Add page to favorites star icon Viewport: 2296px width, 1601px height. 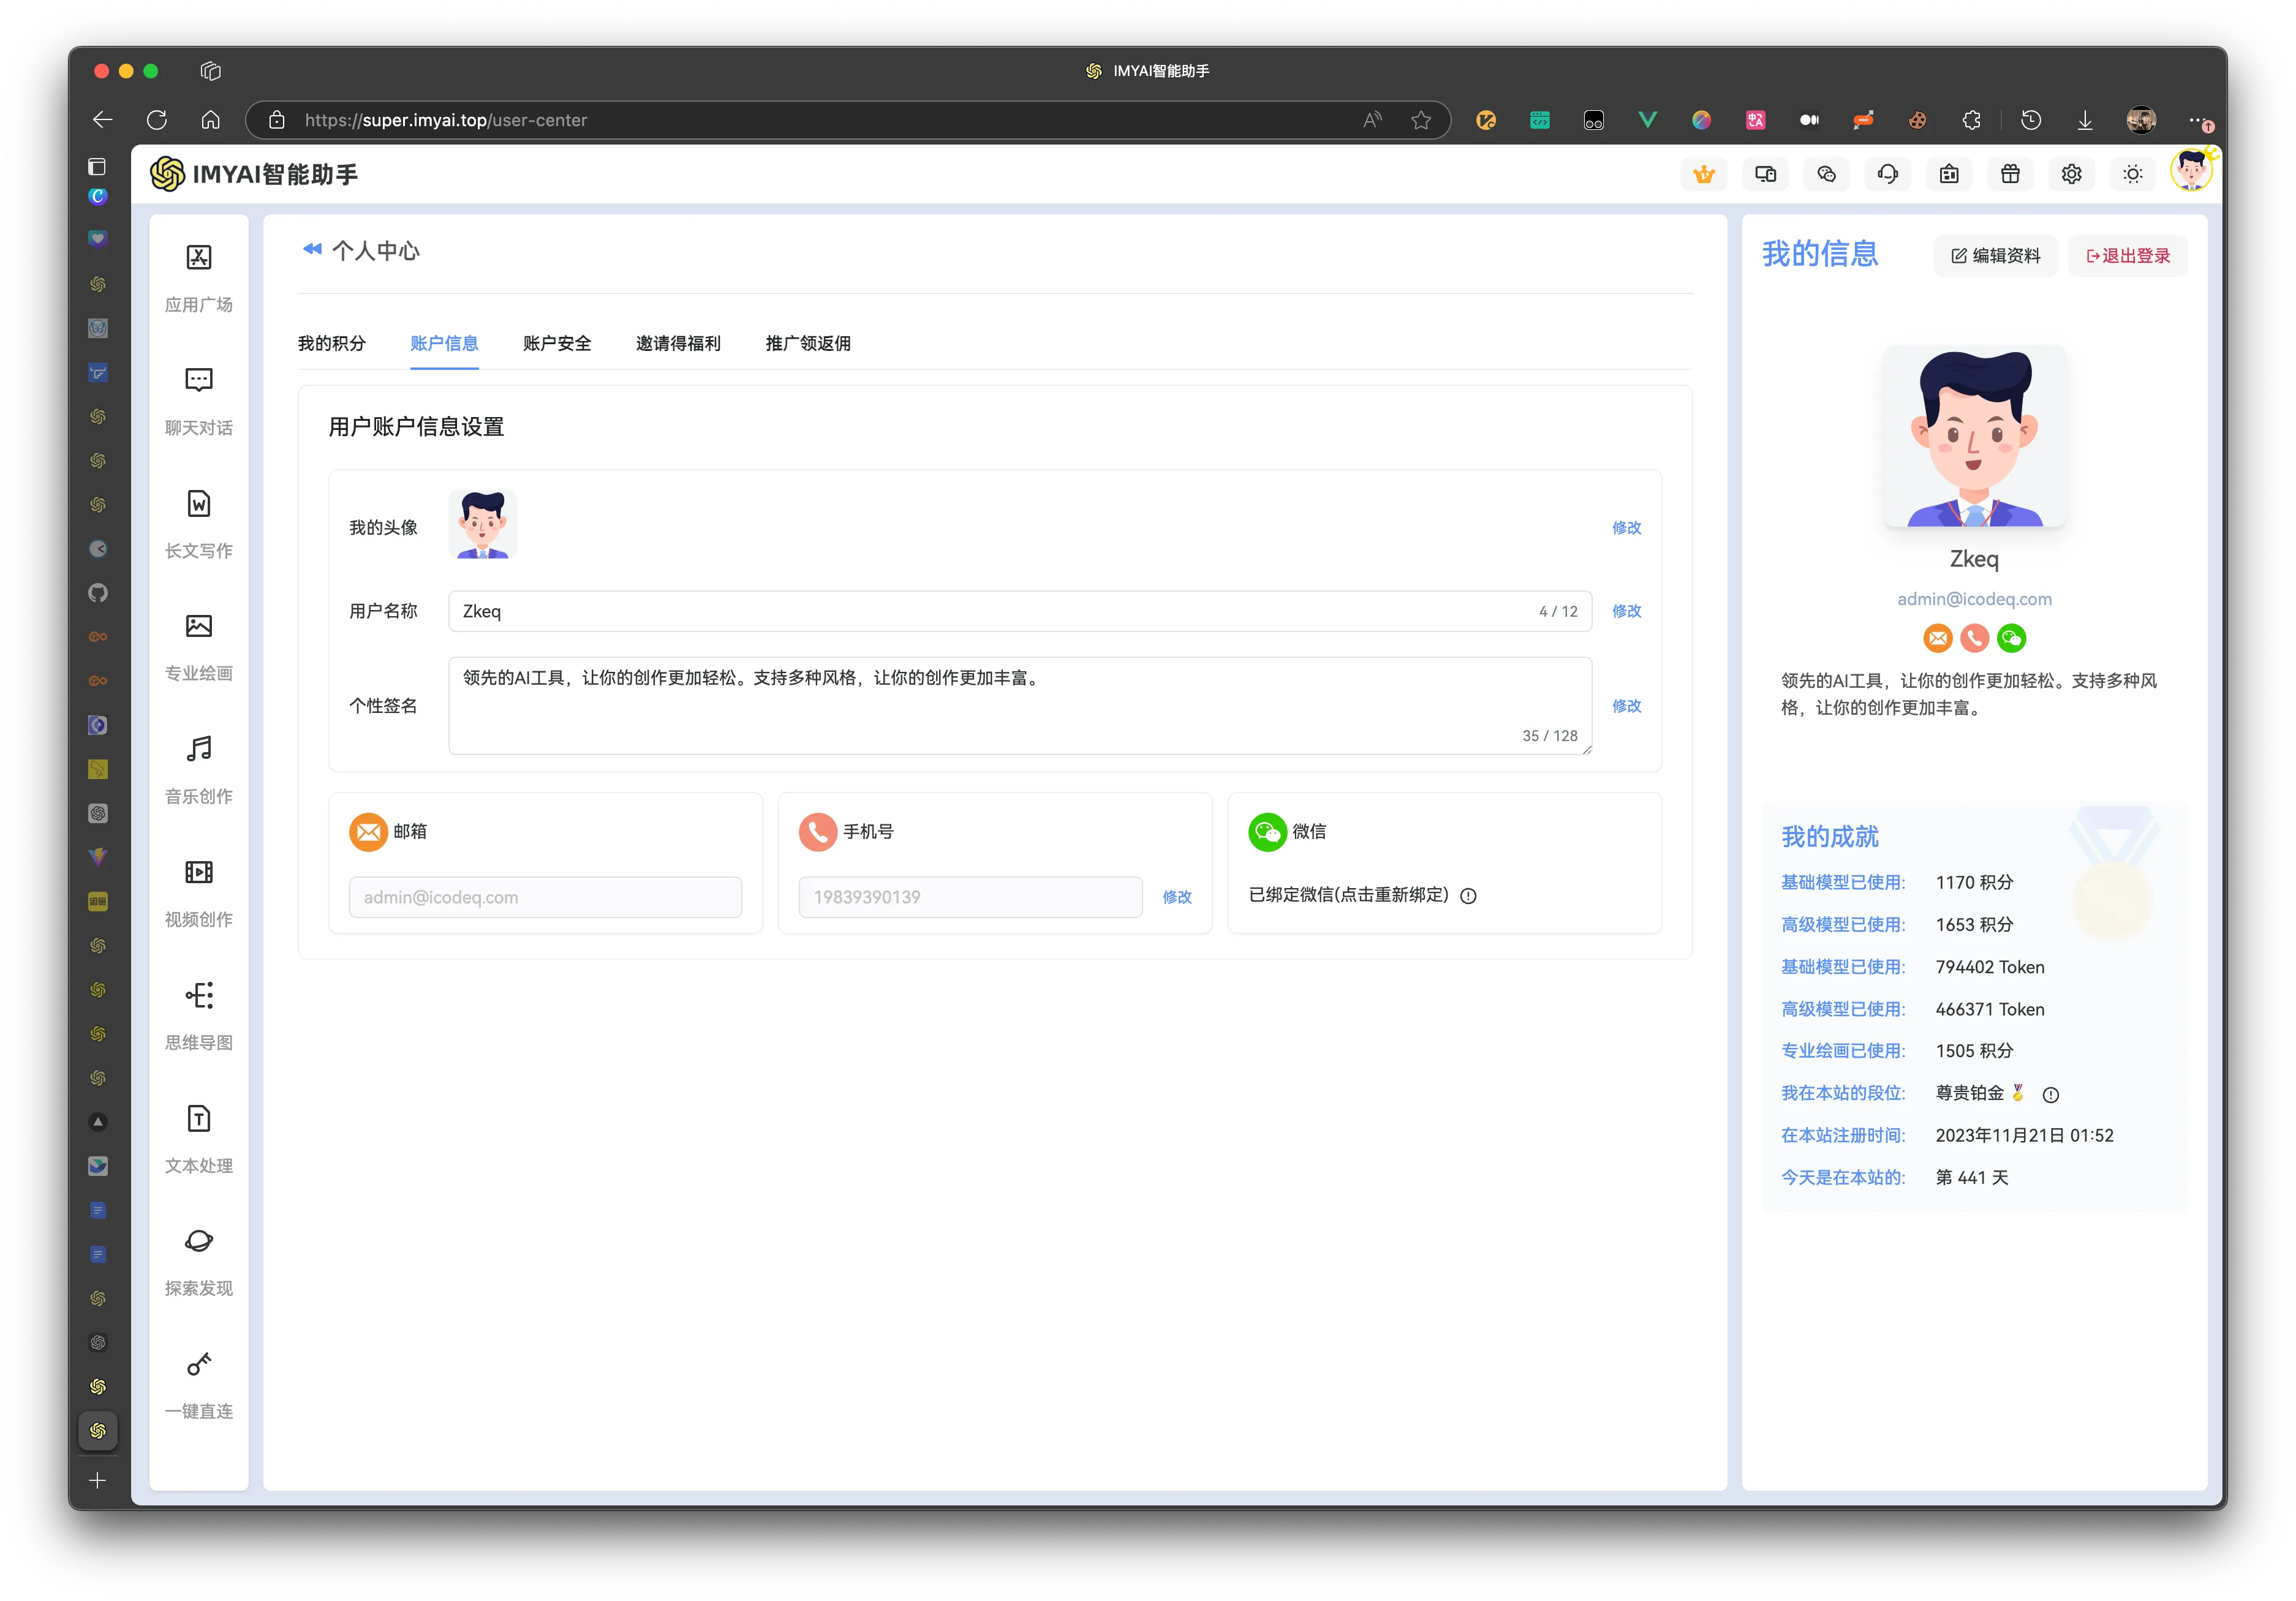click(1421, 120)
